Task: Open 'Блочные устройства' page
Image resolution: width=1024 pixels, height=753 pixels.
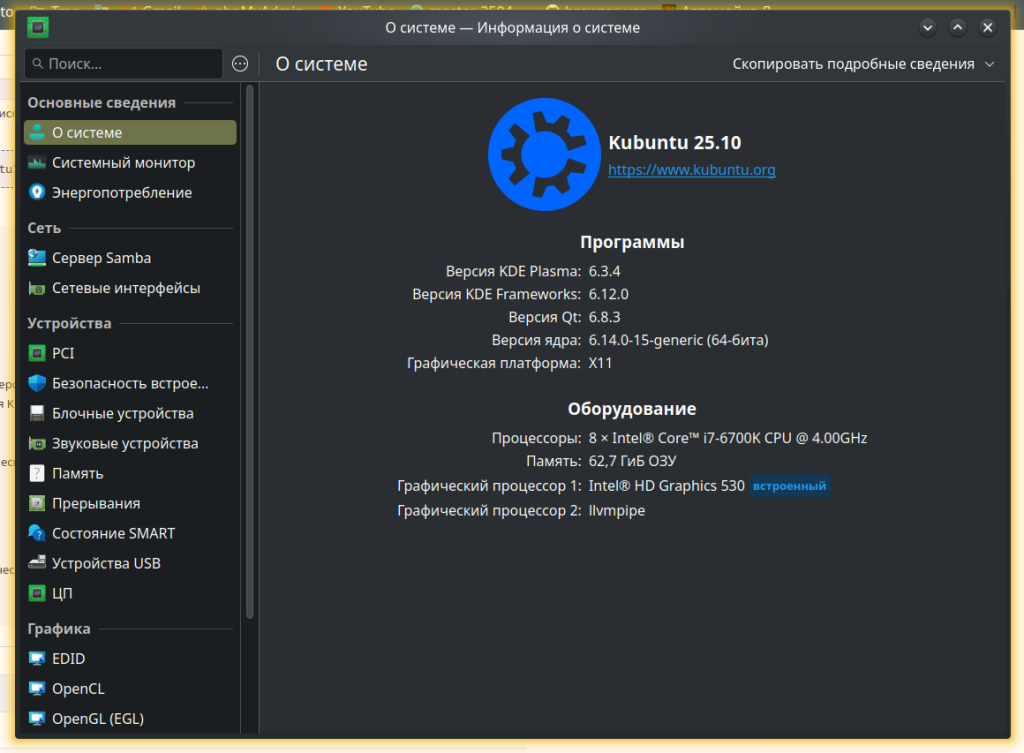Action: 130,413
